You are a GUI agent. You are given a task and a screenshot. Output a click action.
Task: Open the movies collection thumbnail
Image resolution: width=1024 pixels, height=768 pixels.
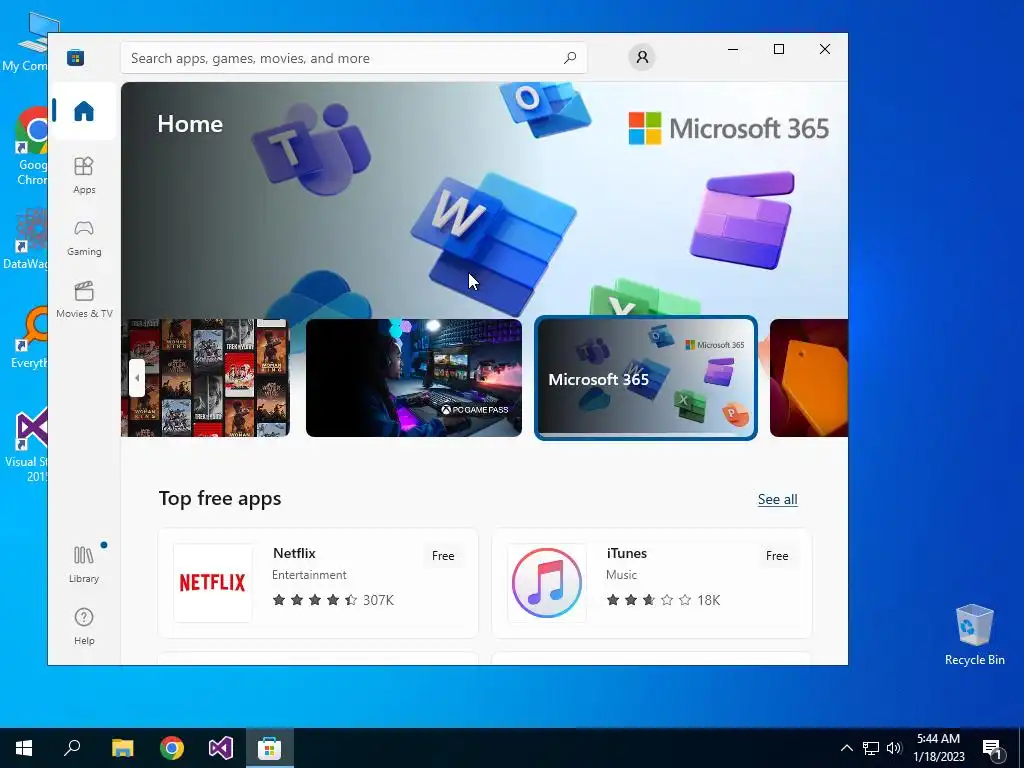[206, 378]
